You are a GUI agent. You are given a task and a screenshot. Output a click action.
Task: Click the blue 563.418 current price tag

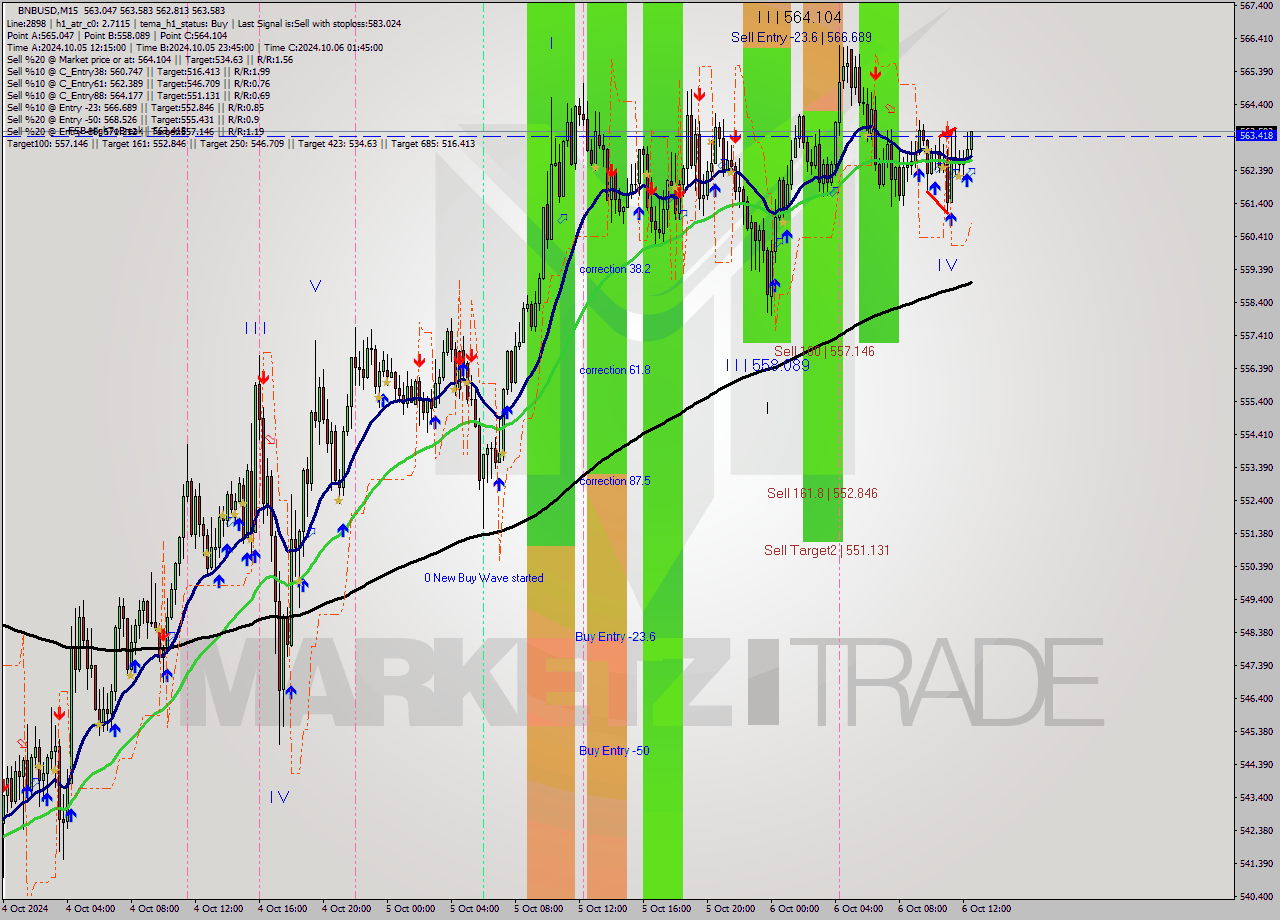pos(1256,135)
